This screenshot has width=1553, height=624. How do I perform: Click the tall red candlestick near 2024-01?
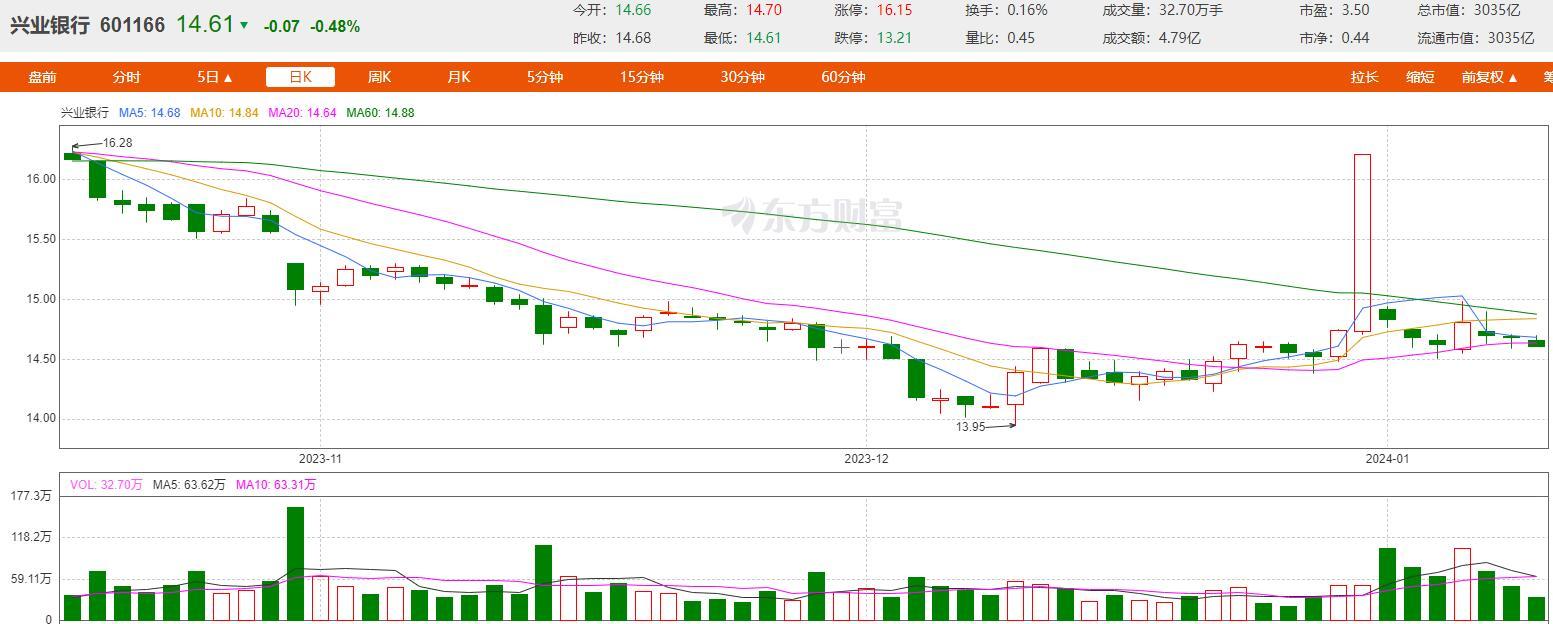[1362, 243]
